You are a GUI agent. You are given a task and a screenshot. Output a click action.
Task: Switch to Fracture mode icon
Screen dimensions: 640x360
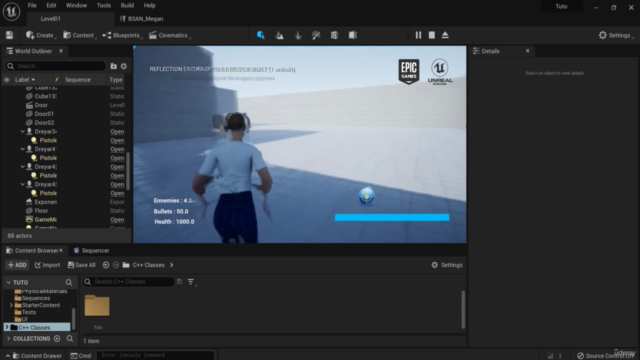tap(334, 35)
